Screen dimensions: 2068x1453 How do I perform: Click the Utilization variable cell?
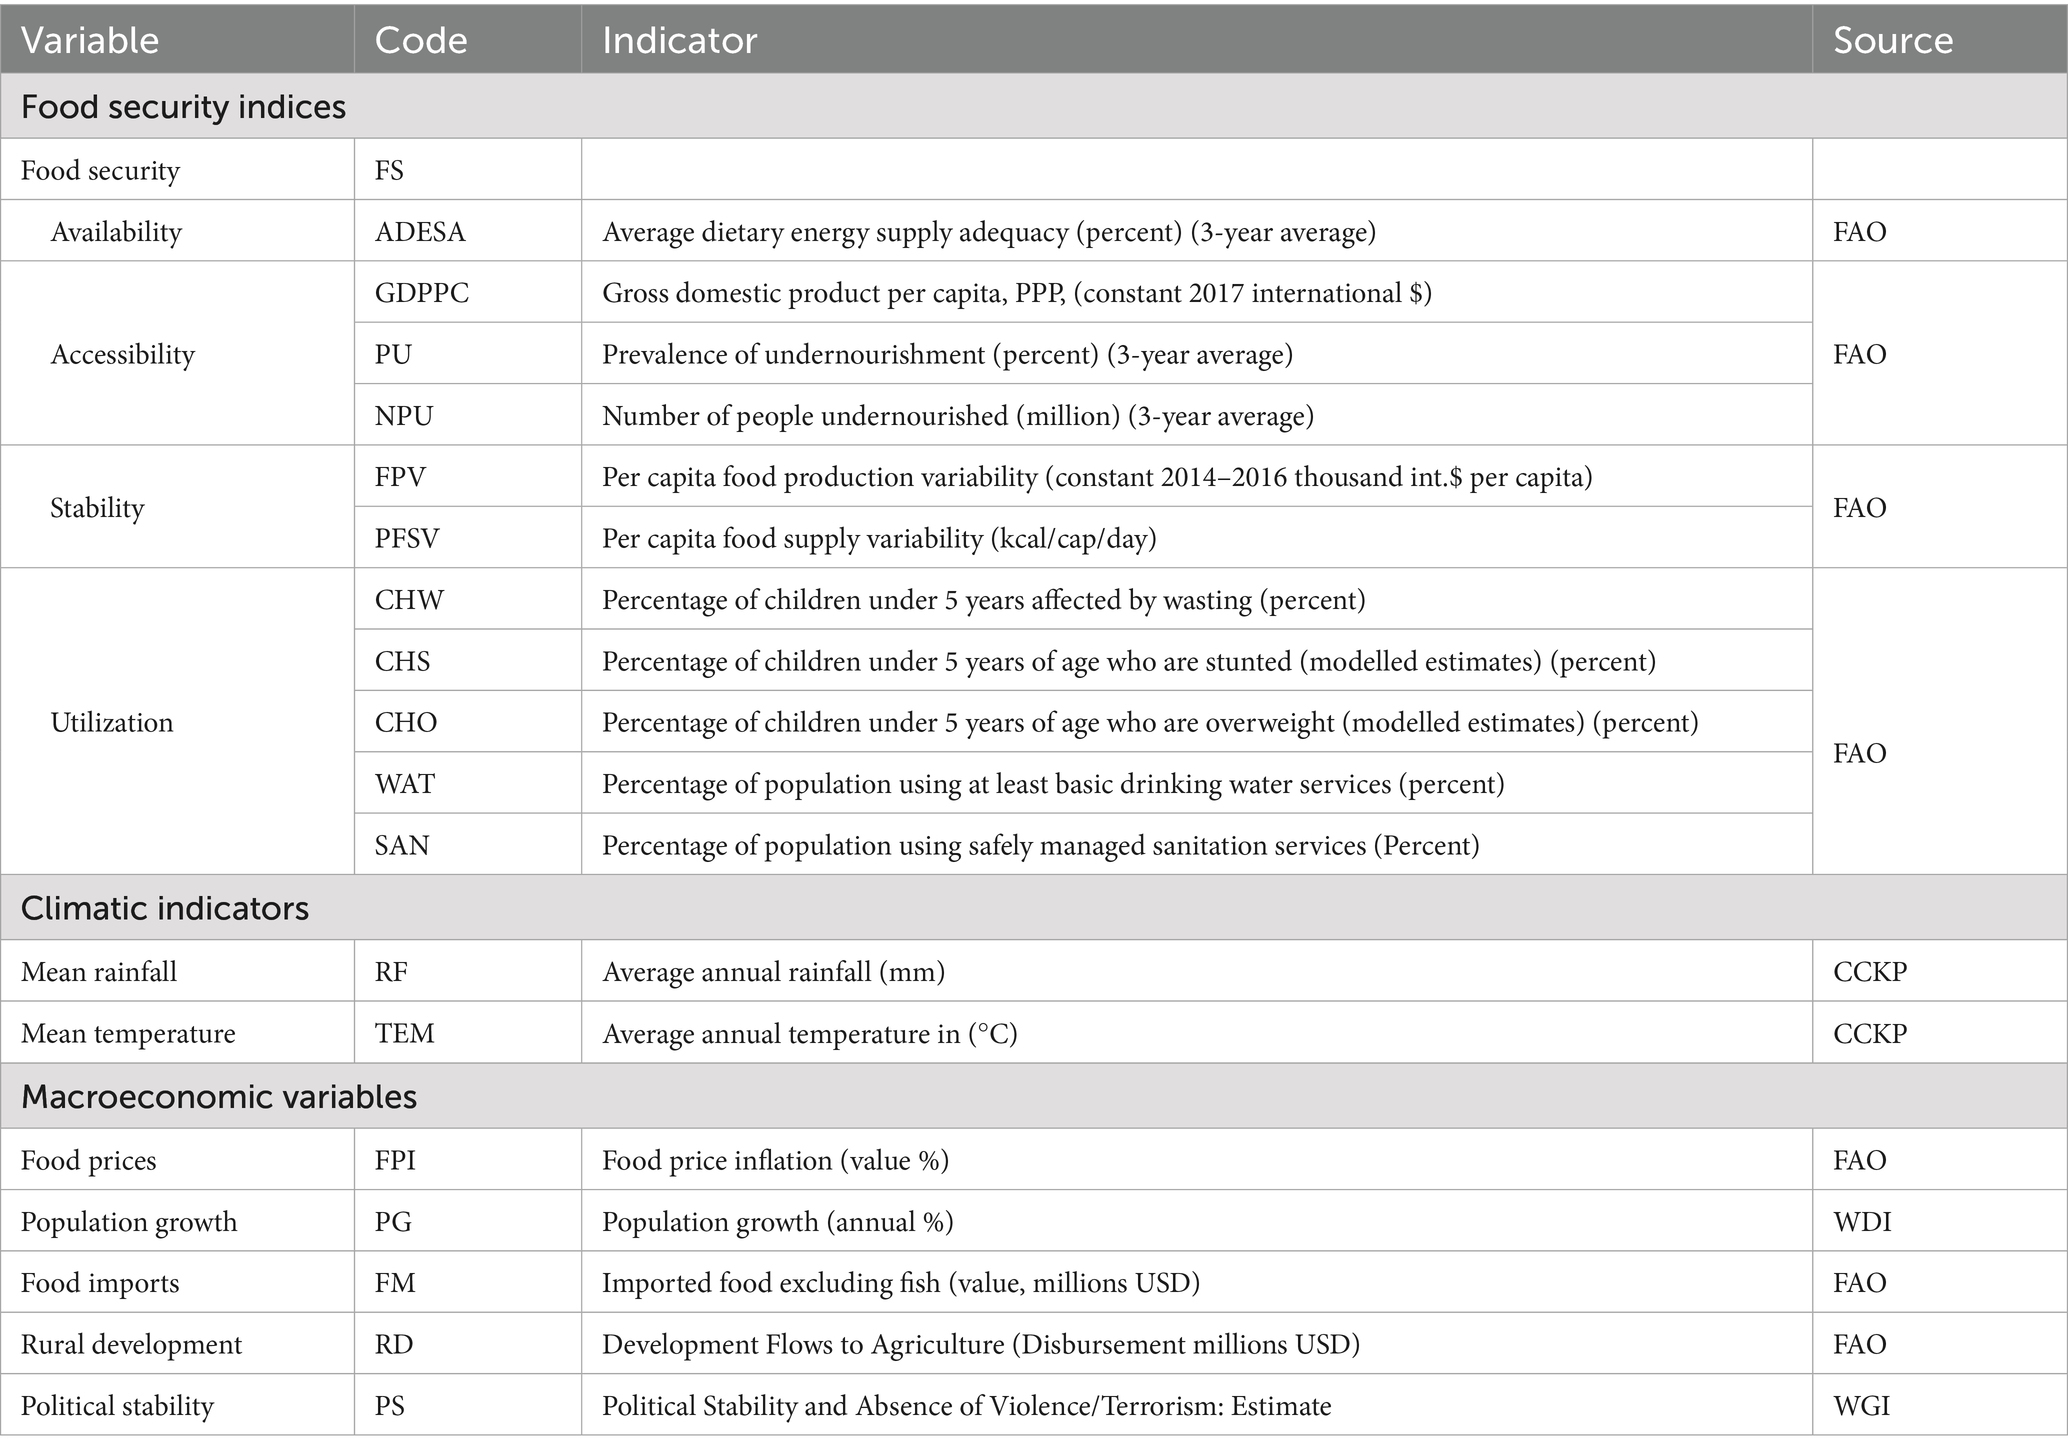pyautogui.click(x=112, y=722)
